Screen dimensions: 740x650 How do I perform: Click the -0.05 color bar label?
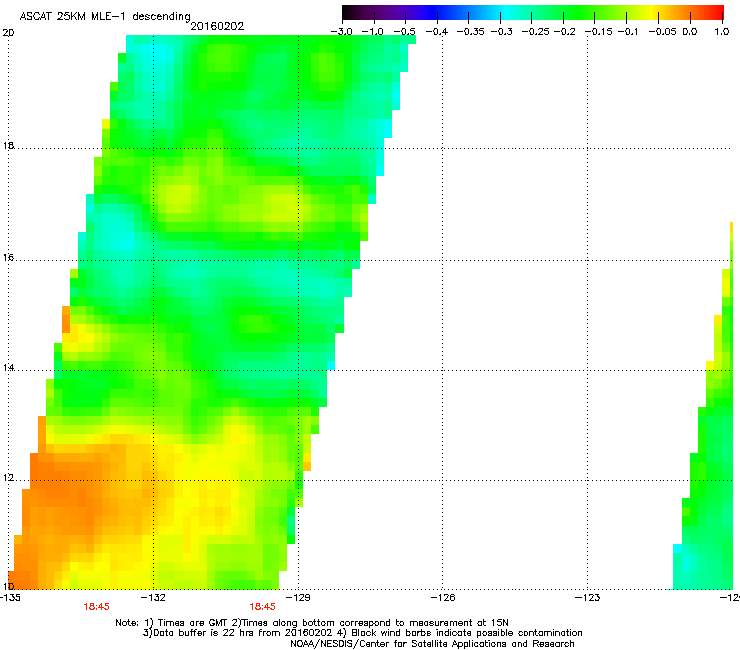(663, 32)
